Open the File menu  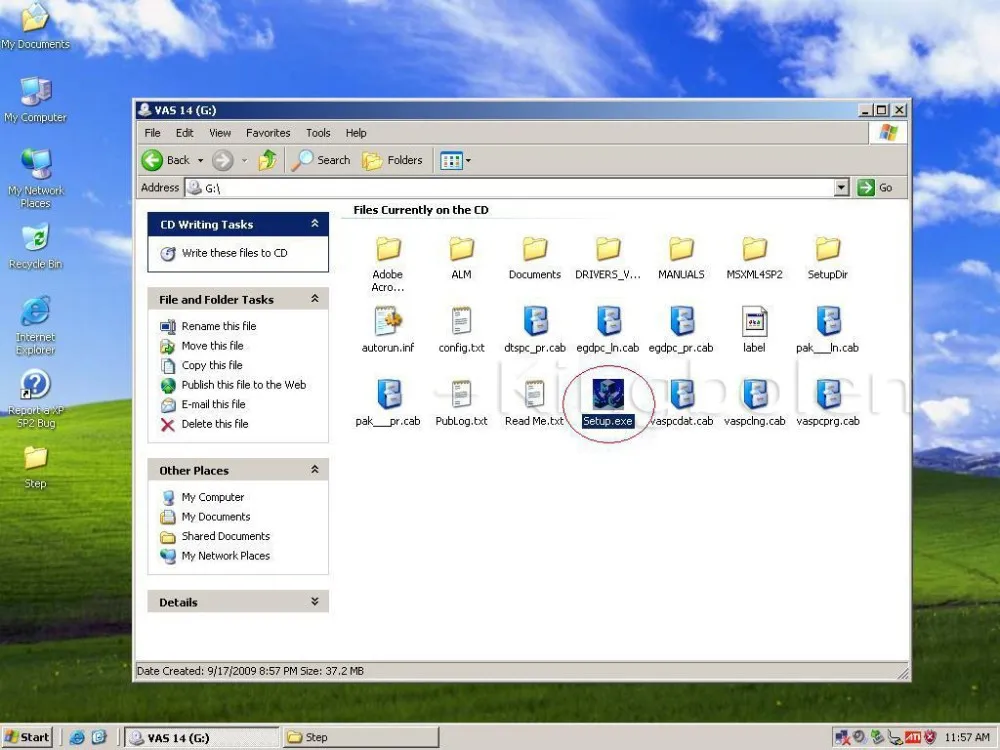pos(152,133)
